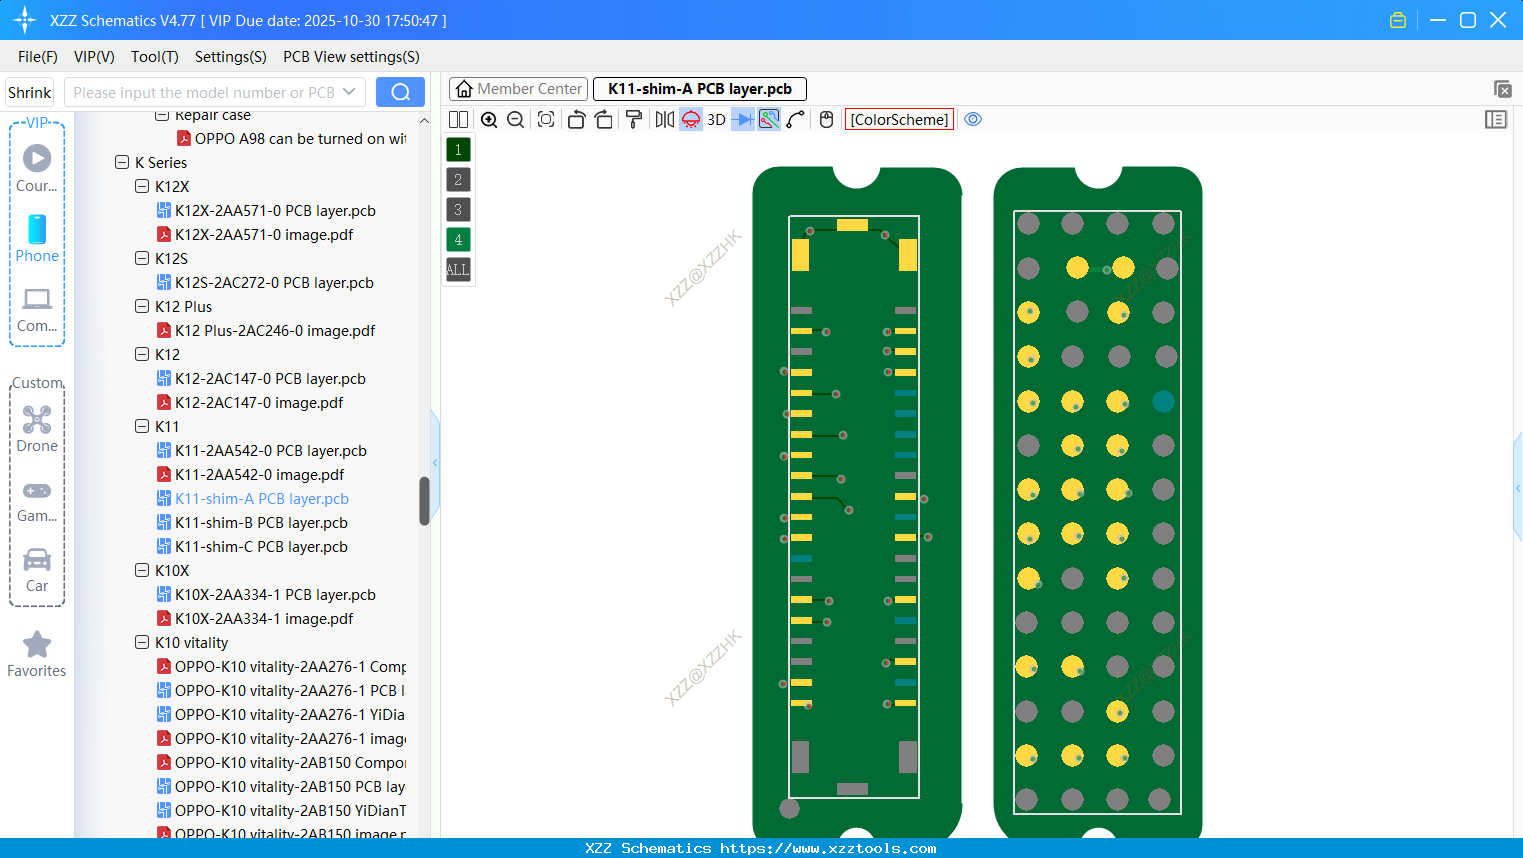
Task: Switch to the Member Center tab
Action: [518, 88]
